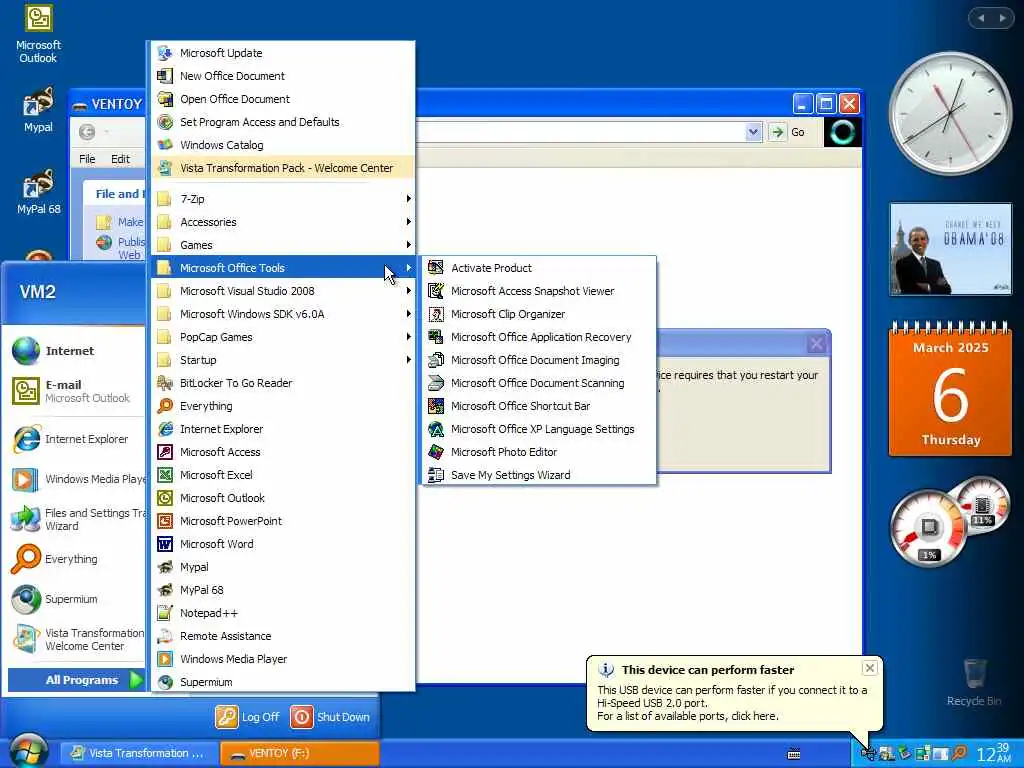Click the USB balloon notification text

click(x=731, y=703)
